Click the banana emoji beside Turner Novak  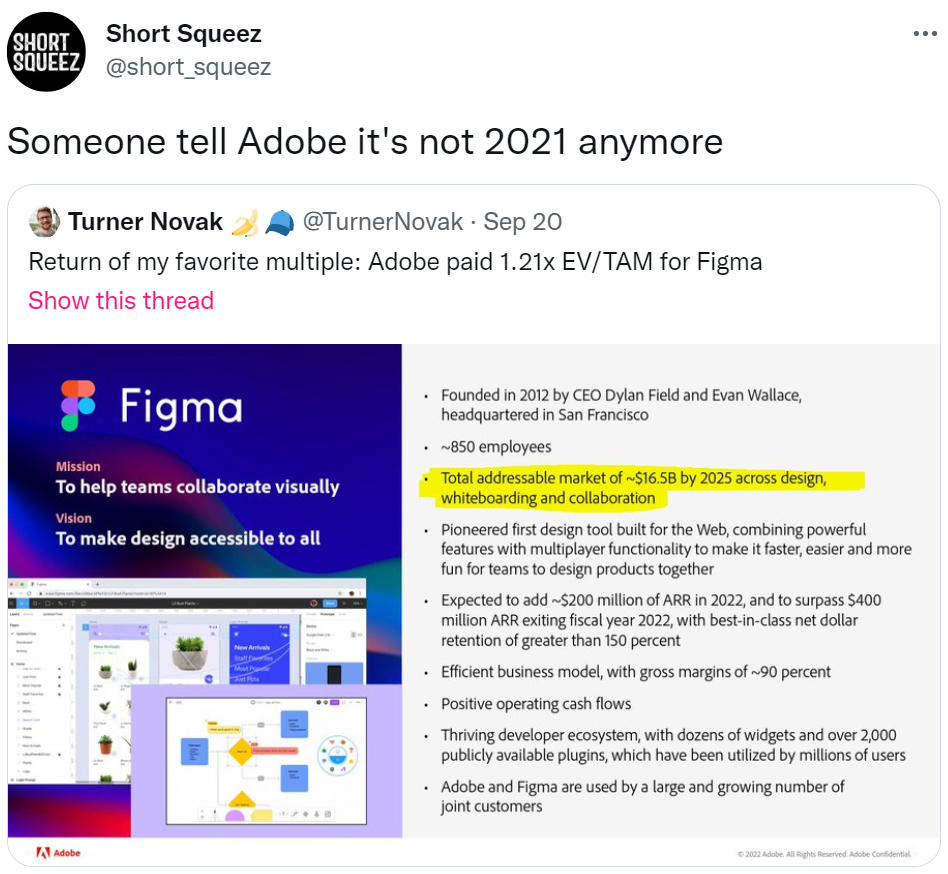pyautogui.click(x=245, y=222)
